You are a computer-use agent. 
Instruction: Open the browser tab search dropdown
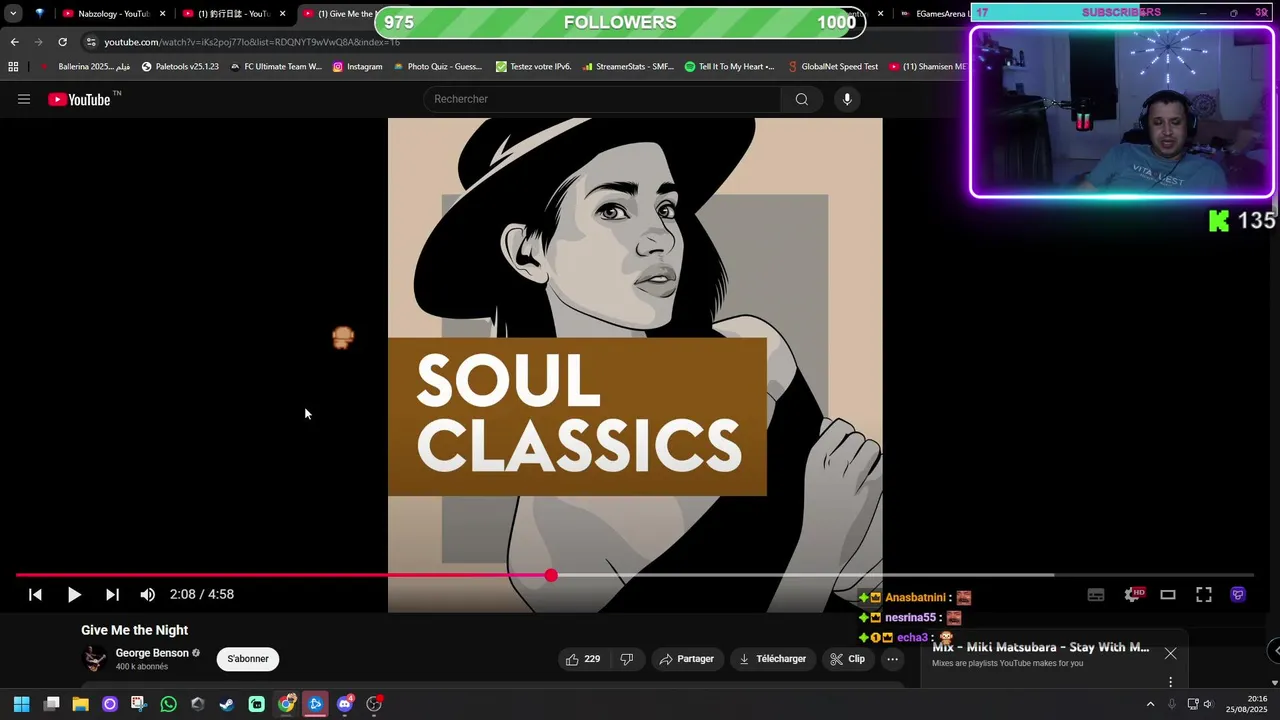[x=13, y=14]
